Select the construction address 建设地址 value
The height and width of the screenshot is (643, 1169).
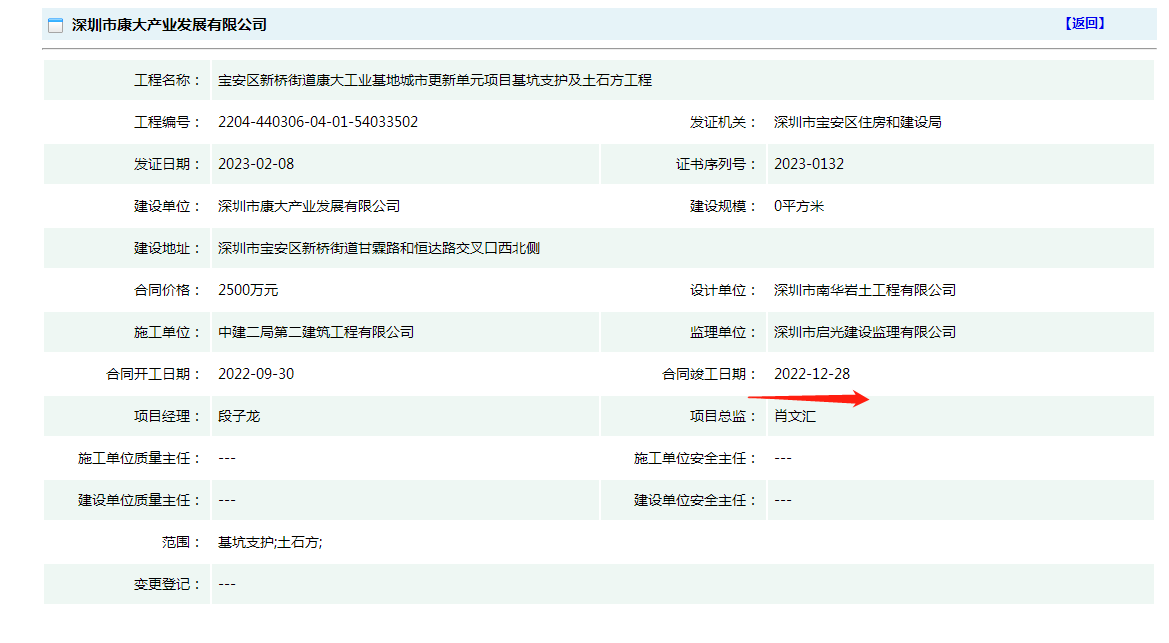pyautogui.click(x=379, y=248)
